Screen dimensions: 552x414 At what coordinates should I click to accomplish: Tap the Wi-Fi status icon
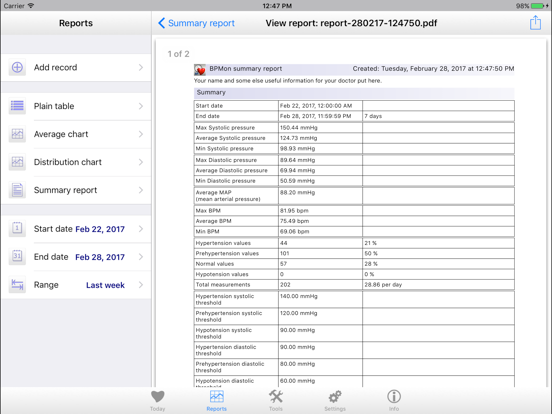(x=31, y=6)
